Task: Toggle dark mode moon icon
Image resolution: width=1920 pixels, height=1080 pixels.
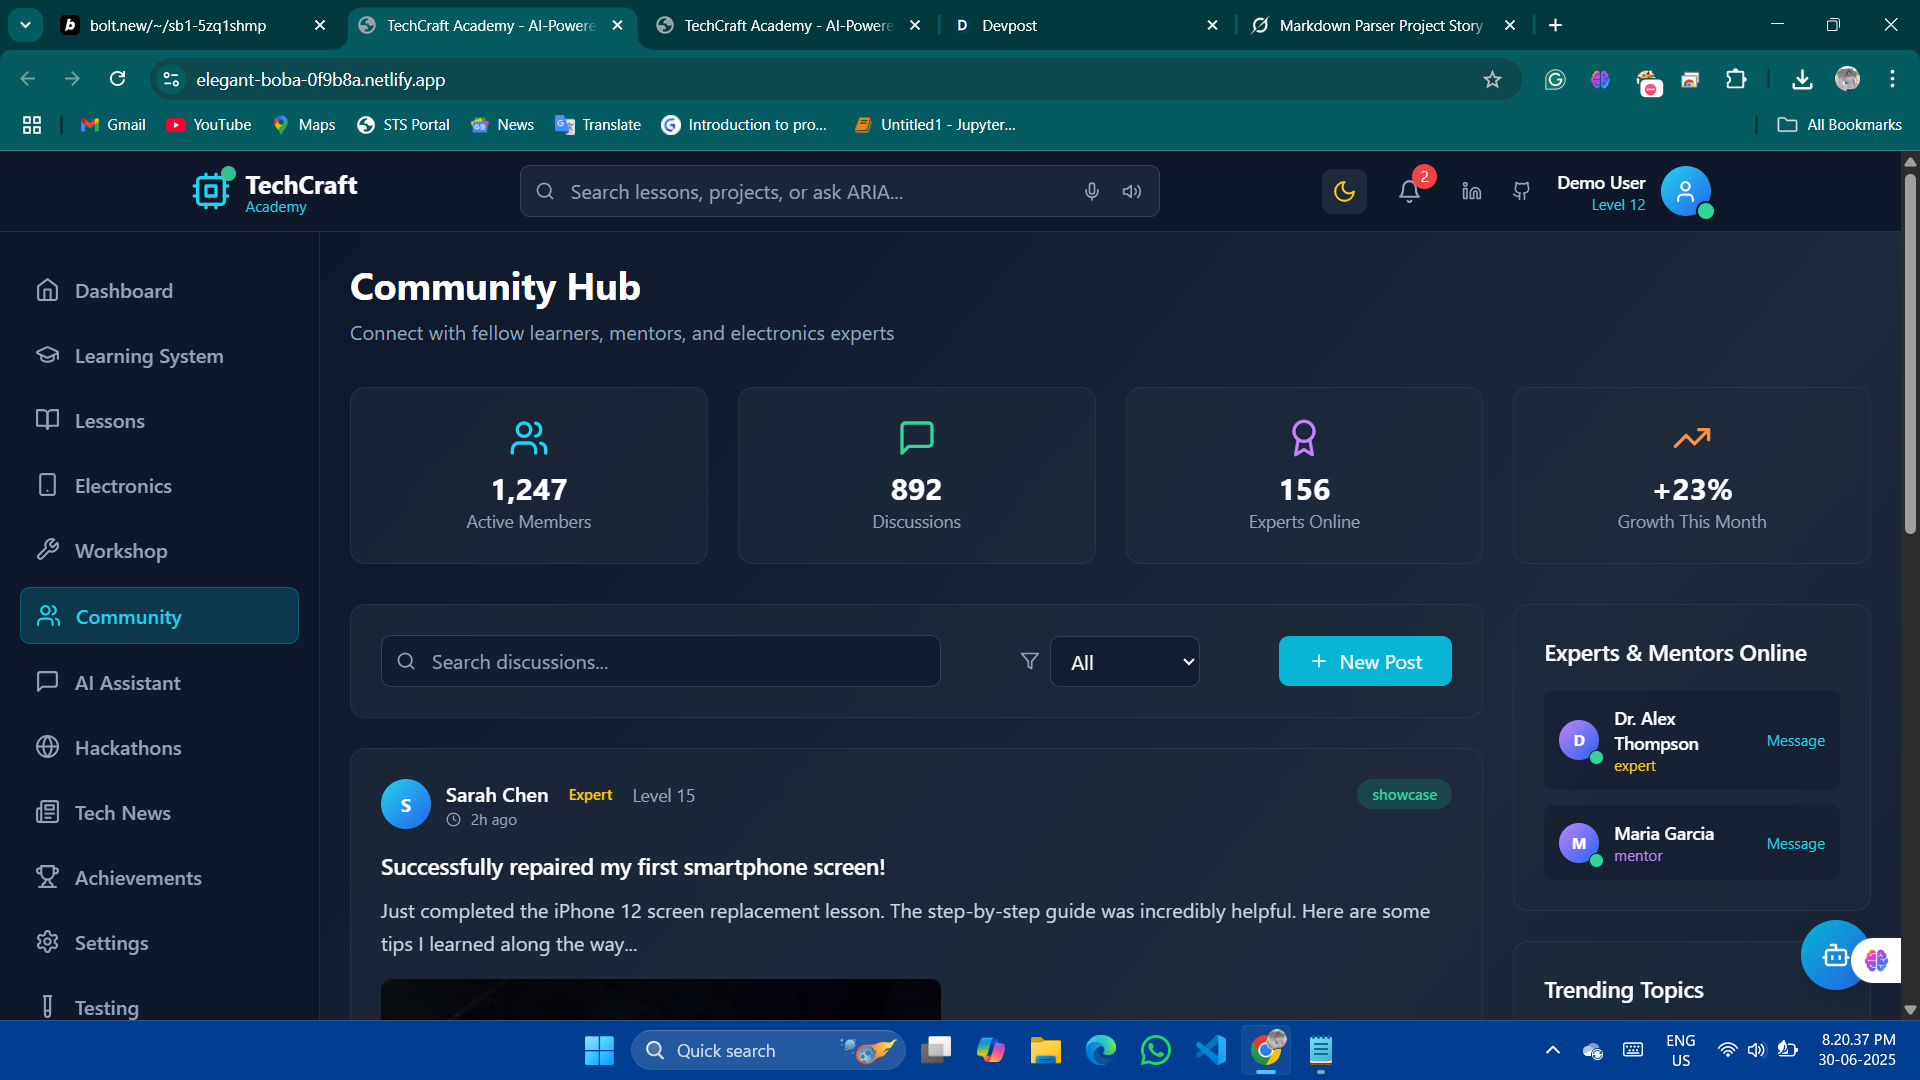Action: click(1344, 191)
